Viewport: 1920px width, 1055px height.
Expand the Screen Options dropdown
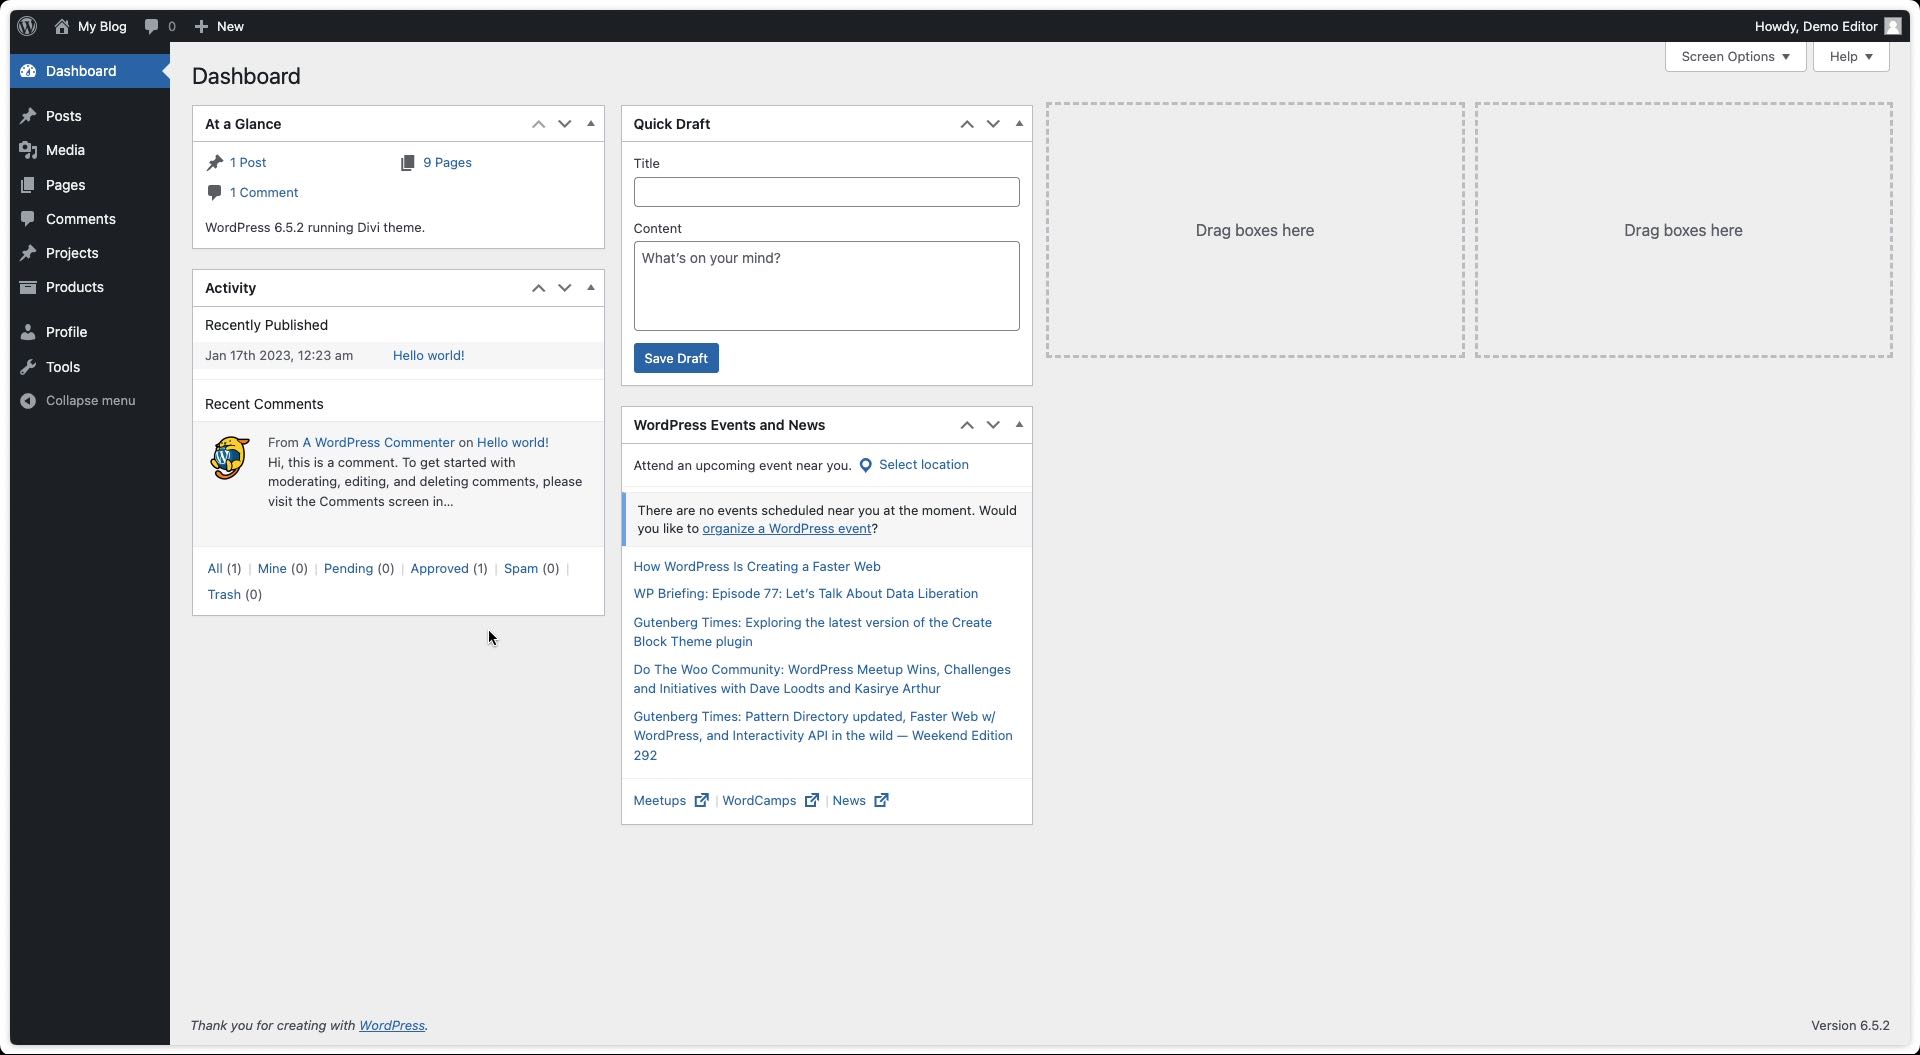pos(1735,57)
